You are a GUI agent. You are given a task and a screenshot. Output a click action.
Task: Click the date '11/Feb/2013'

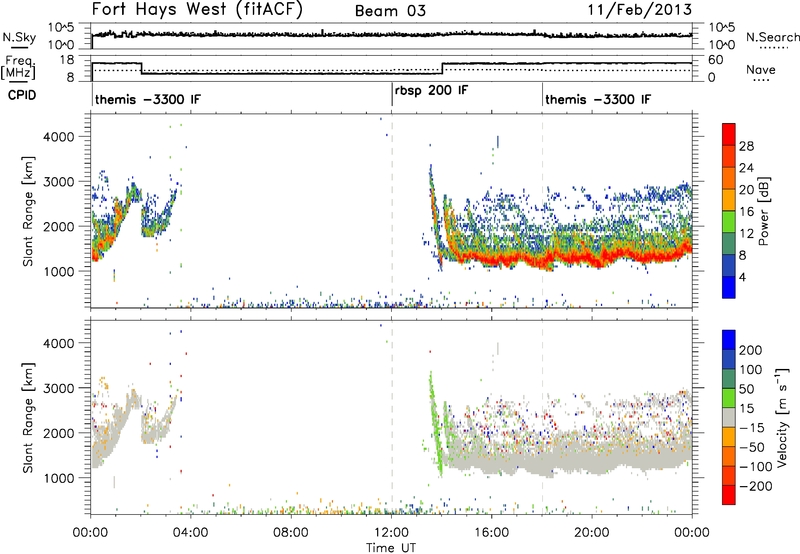click(640, 10)
